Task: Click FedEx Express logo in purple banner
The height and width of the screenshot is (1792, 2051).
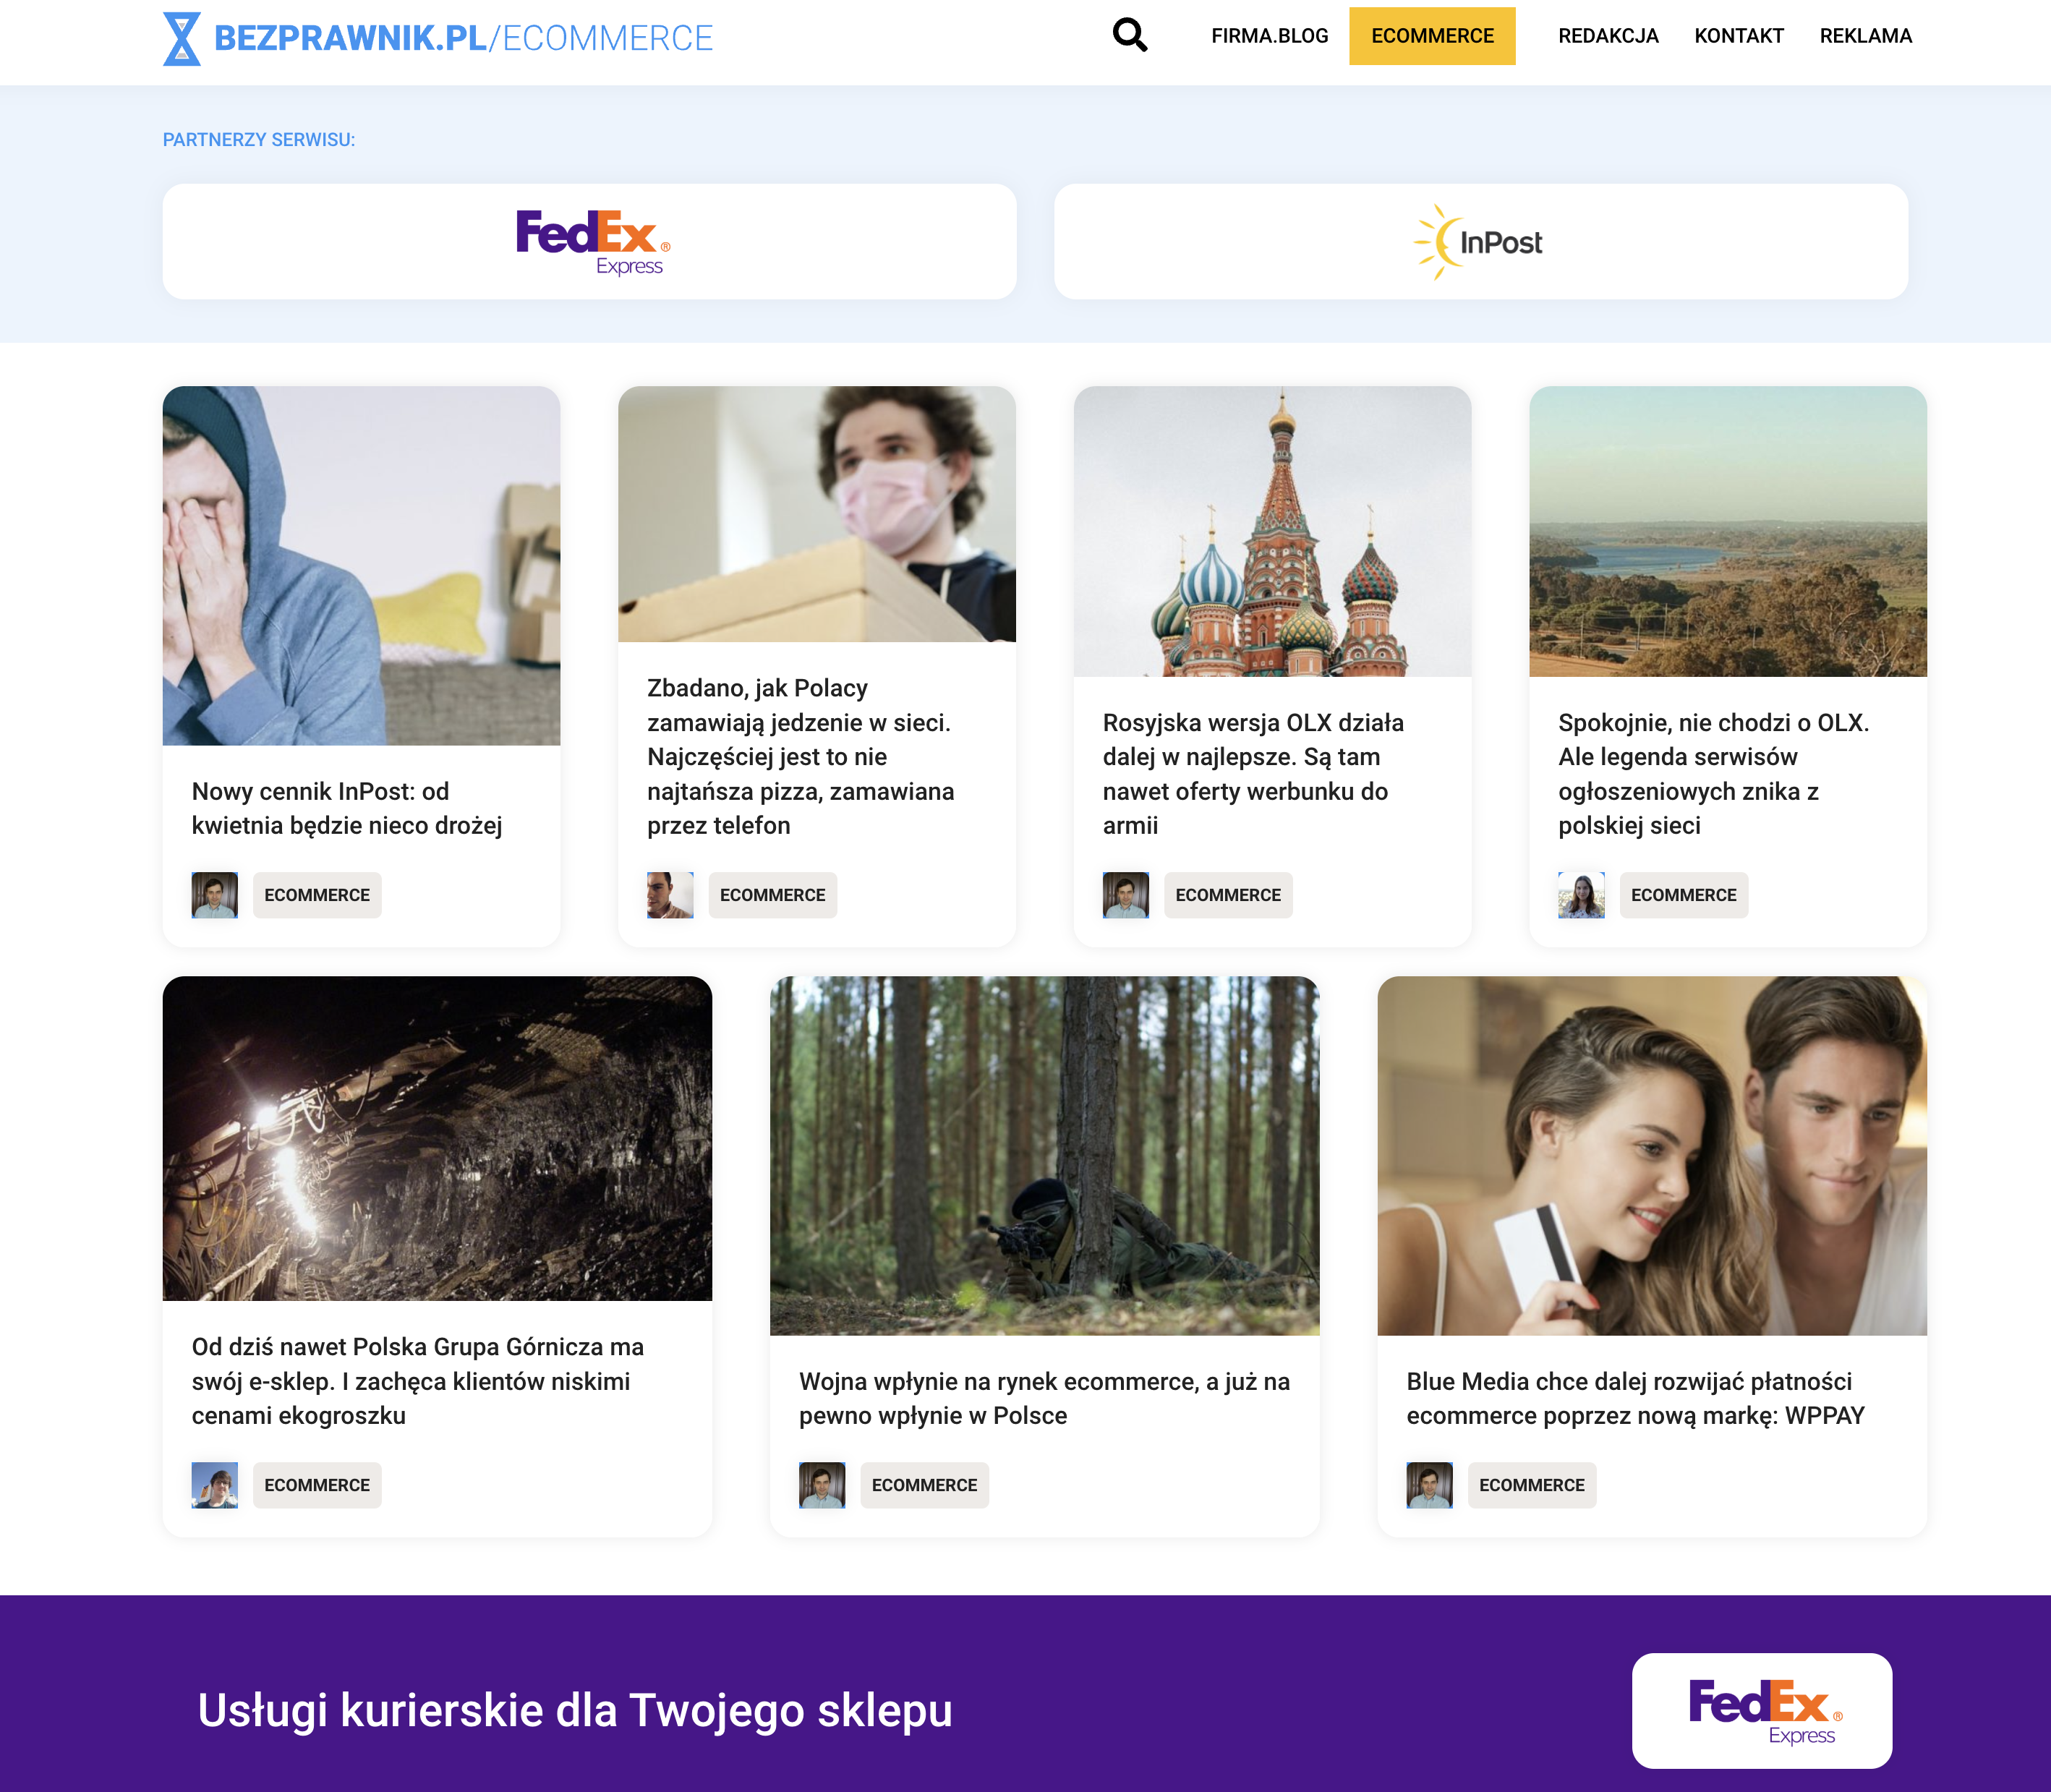Action: click(x=1761, y=1711)
